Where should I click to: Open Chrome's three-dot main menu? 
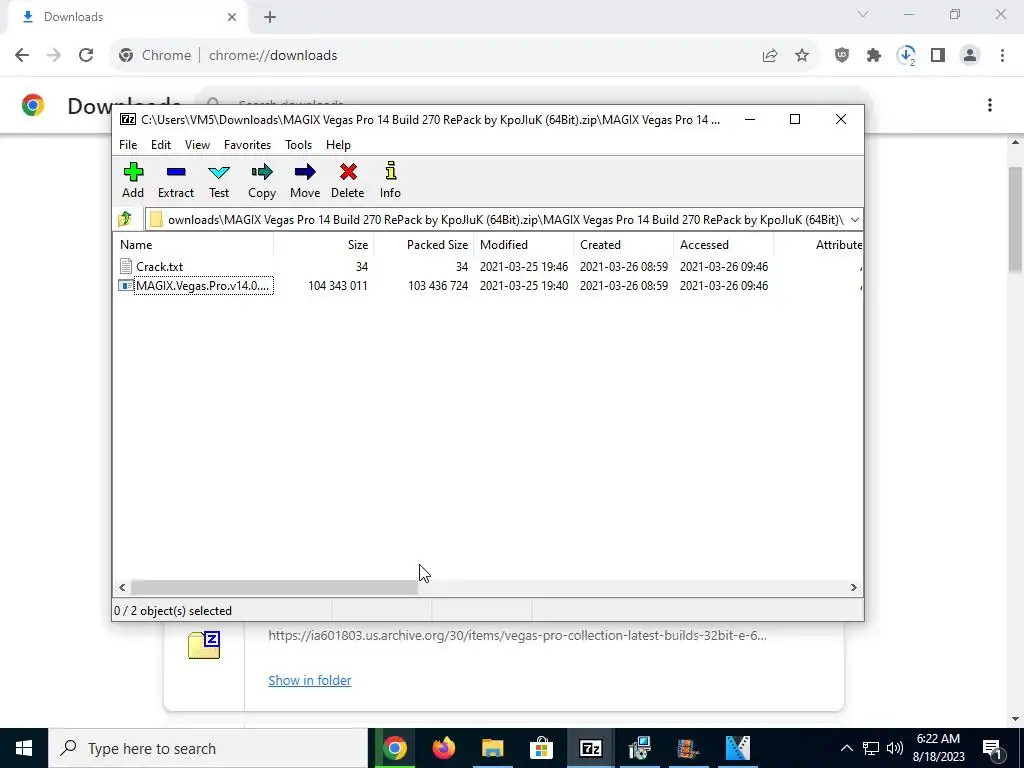1002,56
